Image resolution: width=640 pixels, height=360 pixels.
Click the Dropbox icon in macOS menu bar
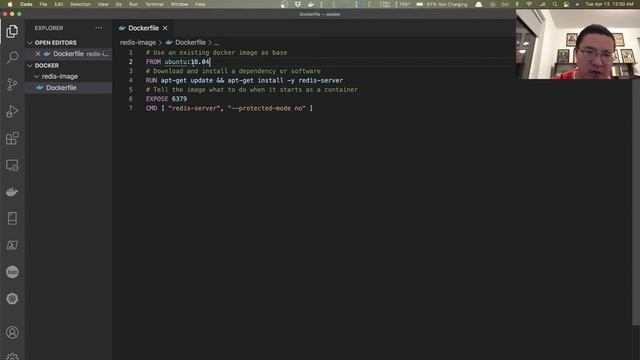(x=298, y=4)
